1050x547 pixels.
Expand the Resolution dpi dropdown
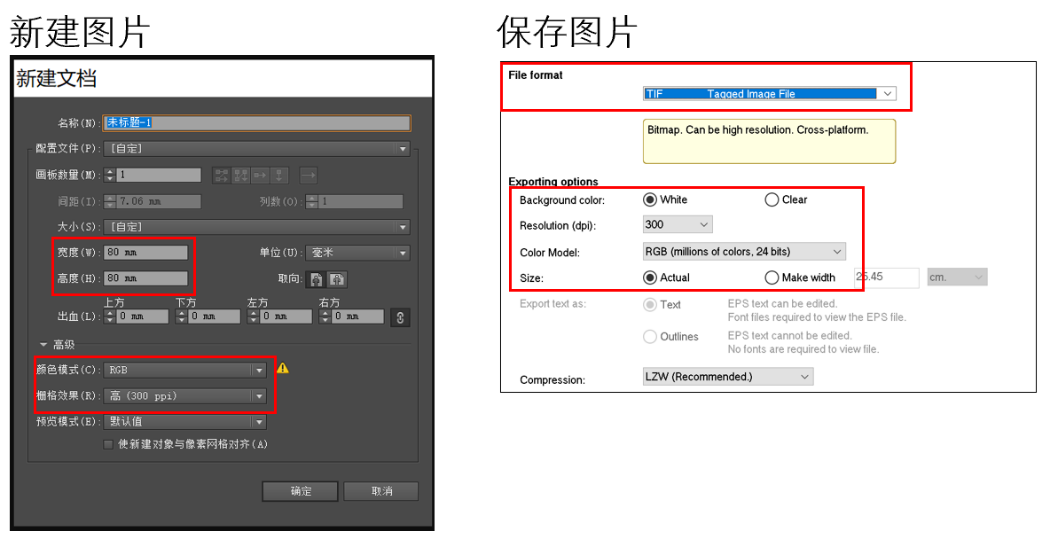click(704, 225)
